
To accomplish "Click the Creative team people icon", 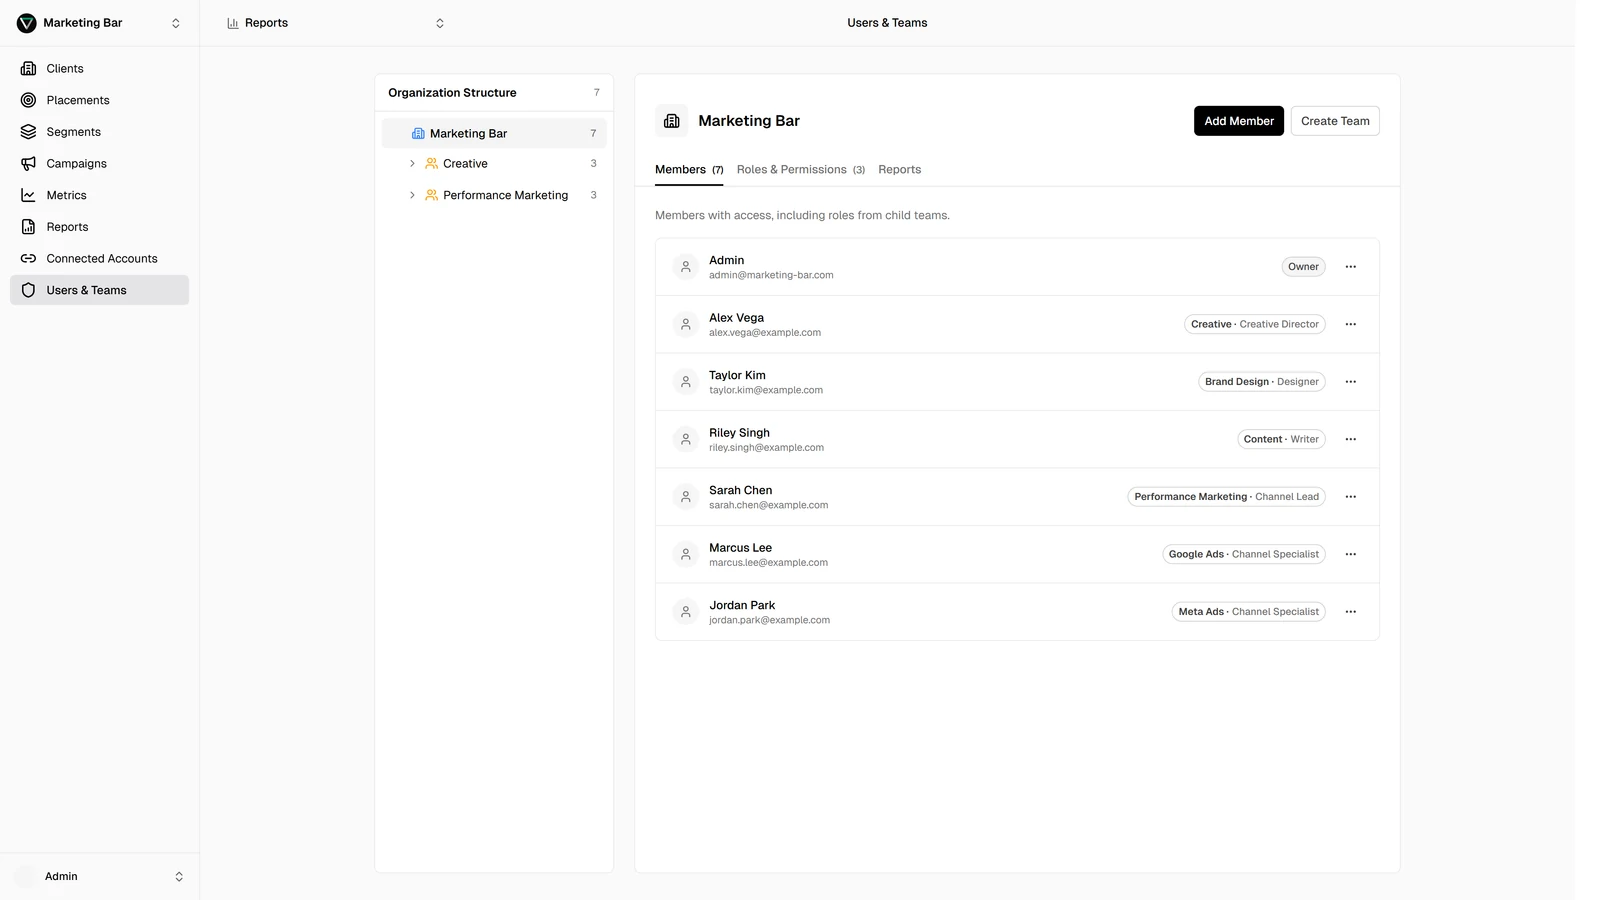I will 431,163.
